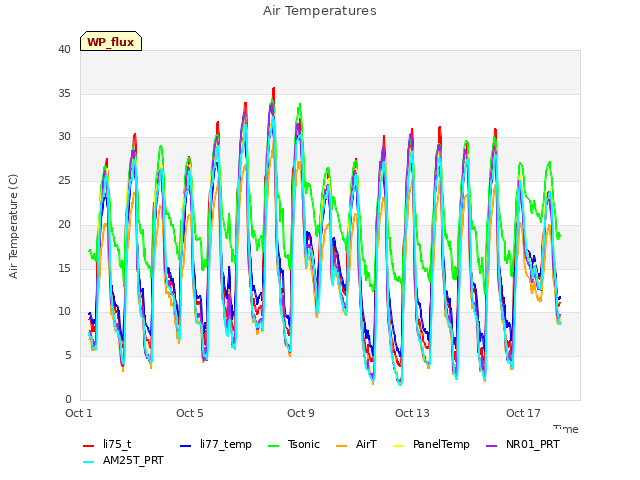Screen dimensions: 640x480
Task: Click the red li75_t color marker
Action: (x=89, y=446)
